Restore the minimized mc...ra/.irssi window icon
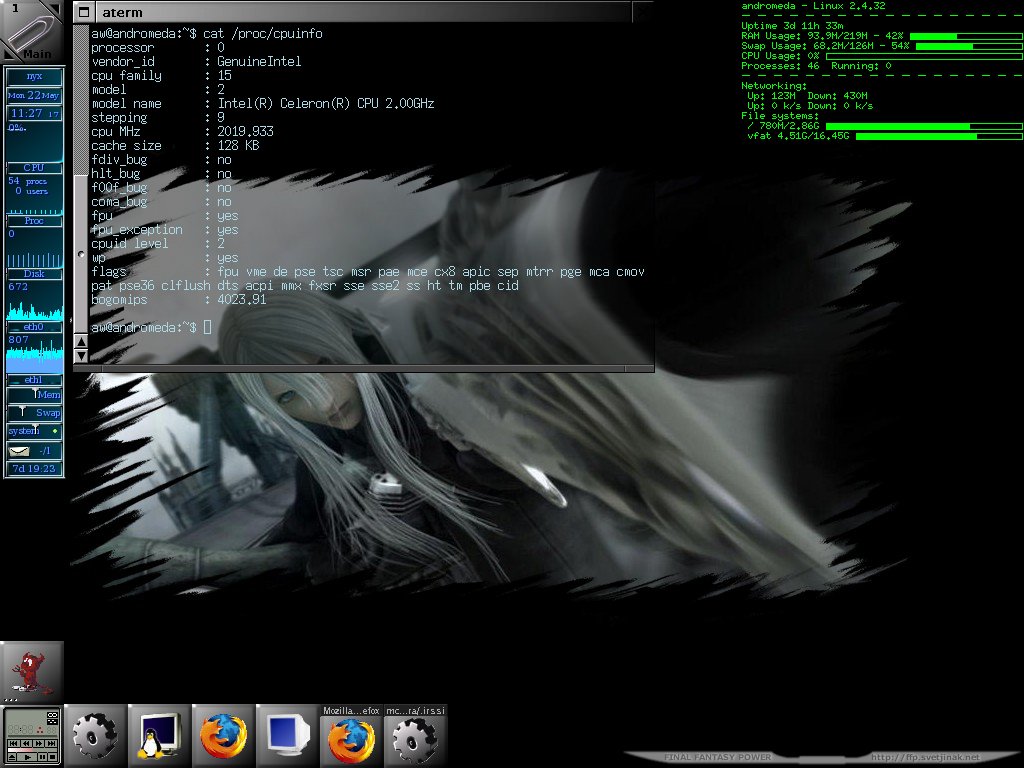Viewport: 1024px width, 768px height. (x=415, y=736)
